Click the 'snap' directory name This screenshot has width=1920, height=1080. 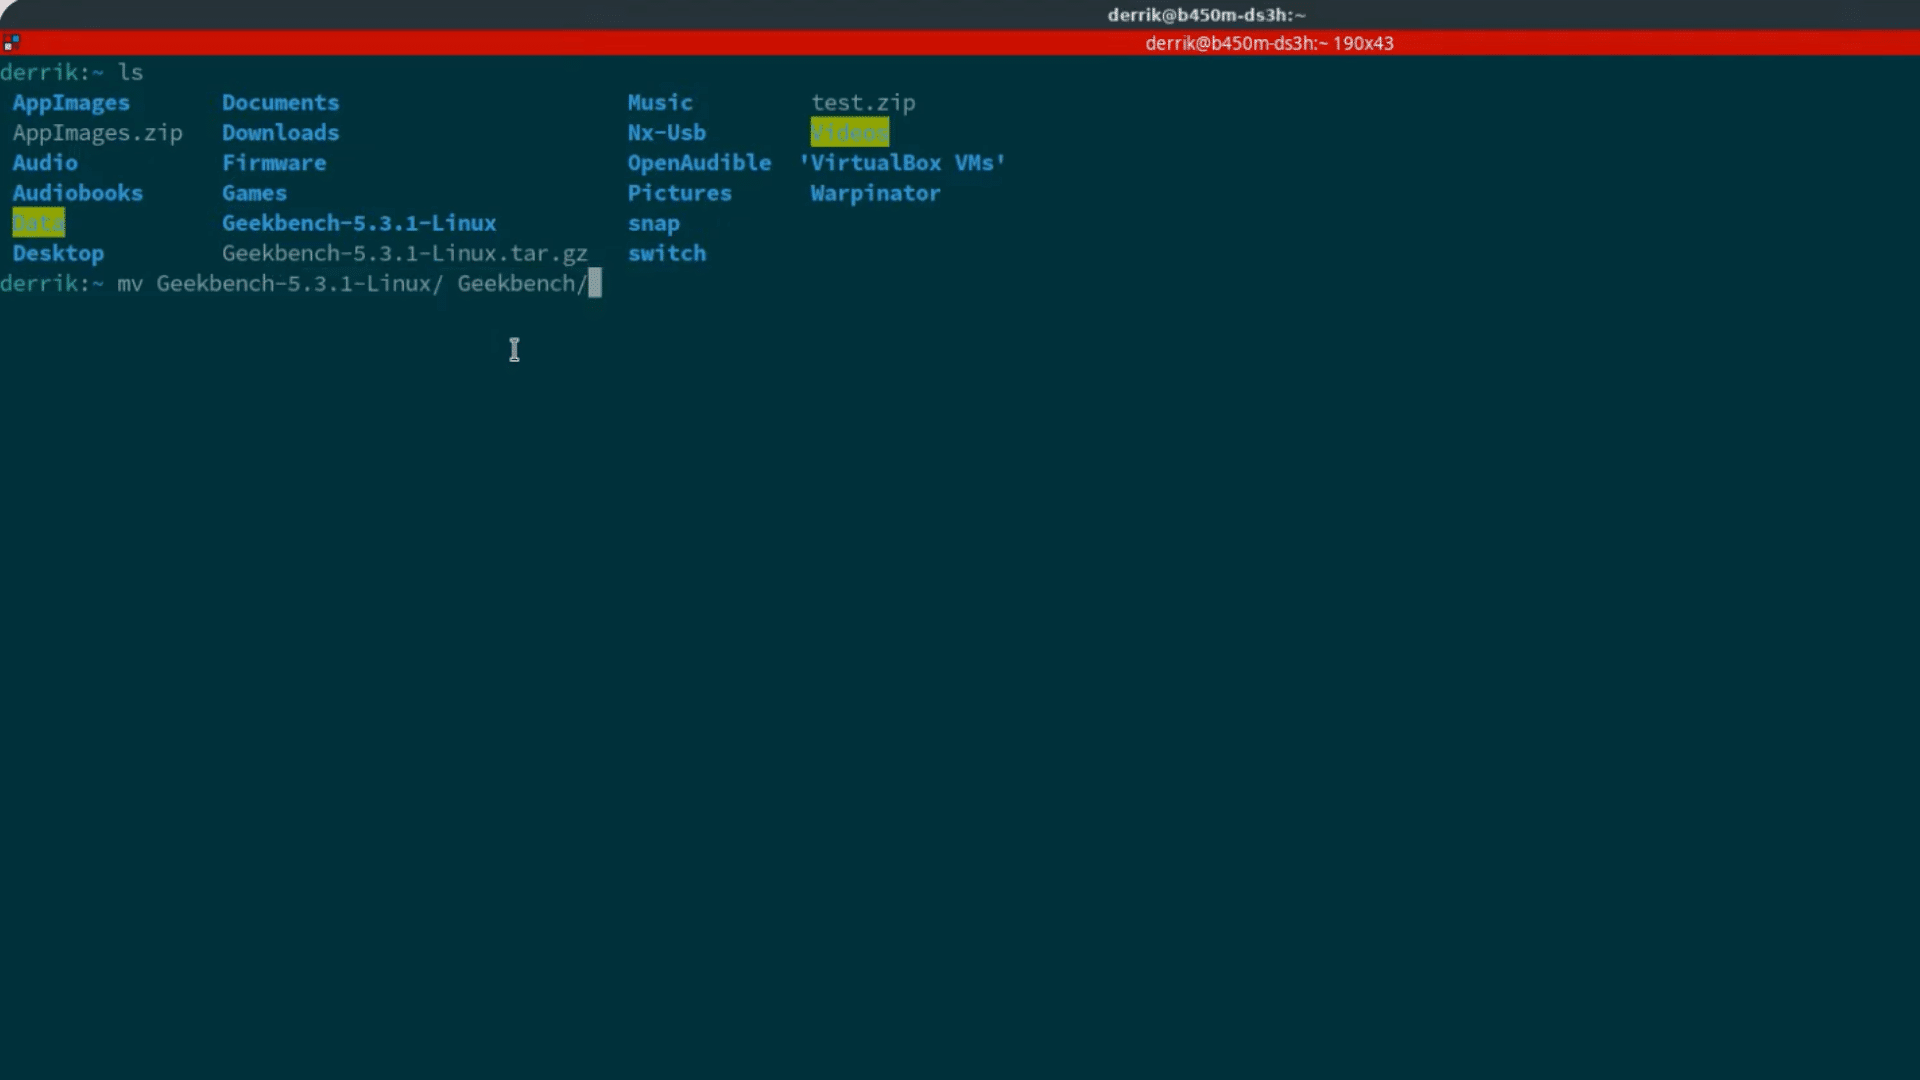(x=654, y=224)
